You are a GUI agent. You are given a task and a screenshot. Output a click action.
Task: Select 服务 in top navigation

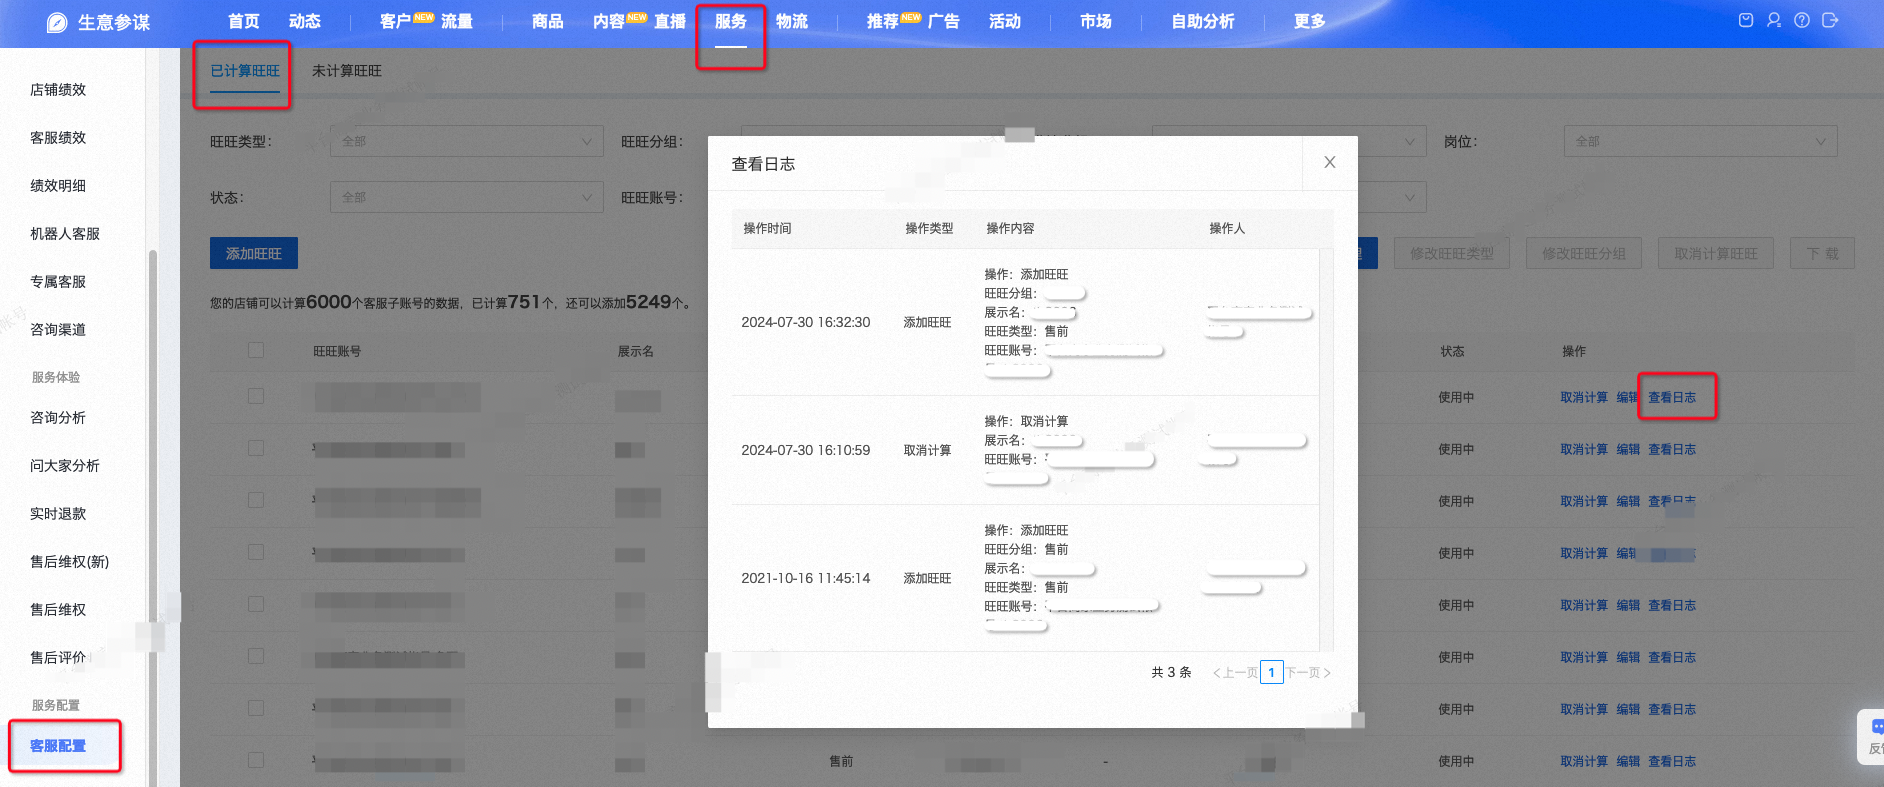point(731,21)
